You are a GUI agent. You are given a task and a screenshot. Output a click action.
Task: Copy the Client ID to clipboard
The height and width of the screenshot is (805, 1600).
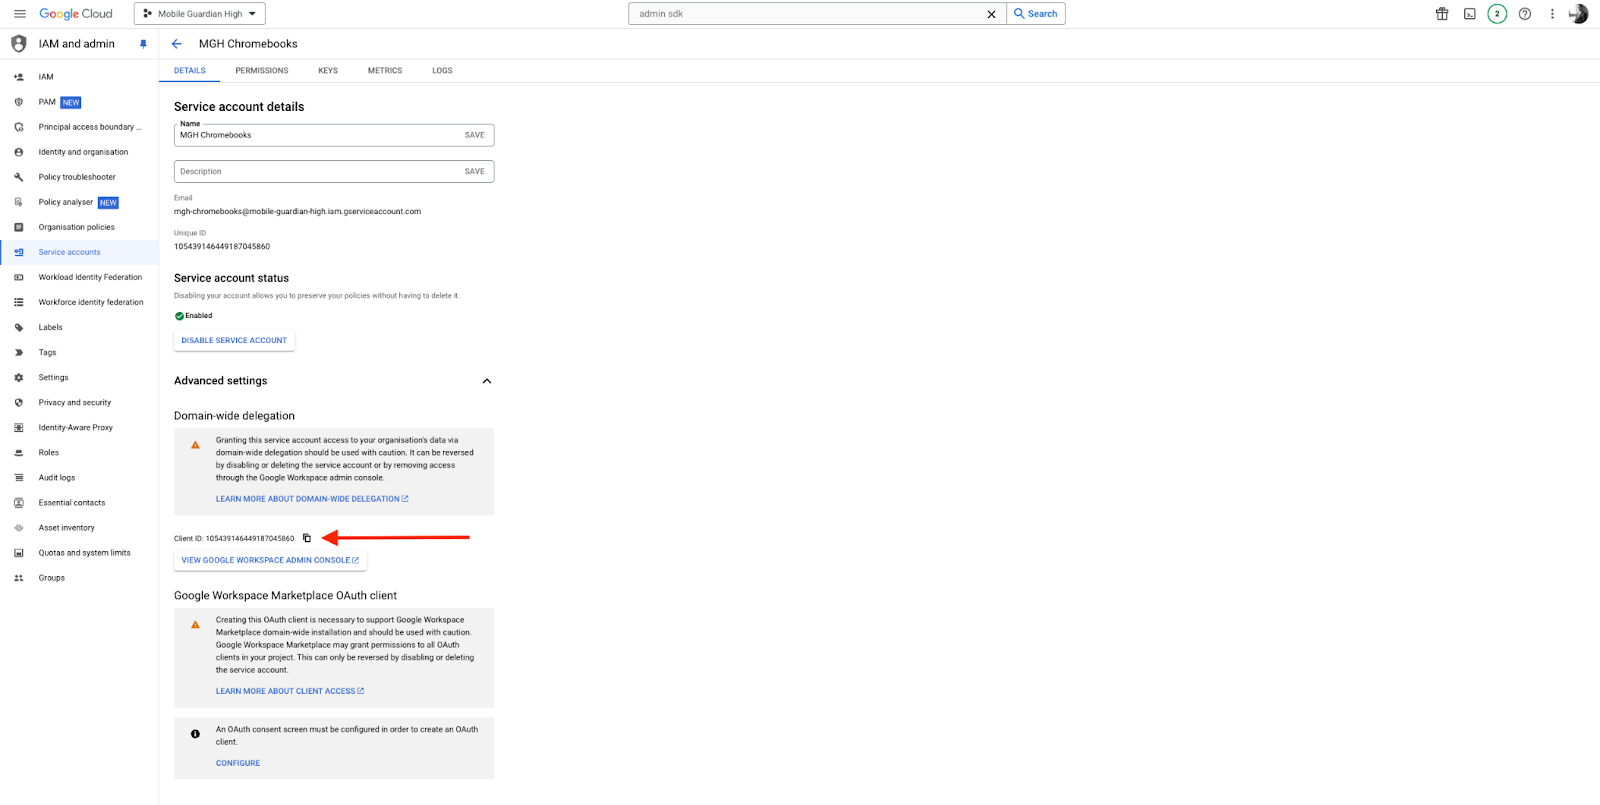(x=307, y=538)
